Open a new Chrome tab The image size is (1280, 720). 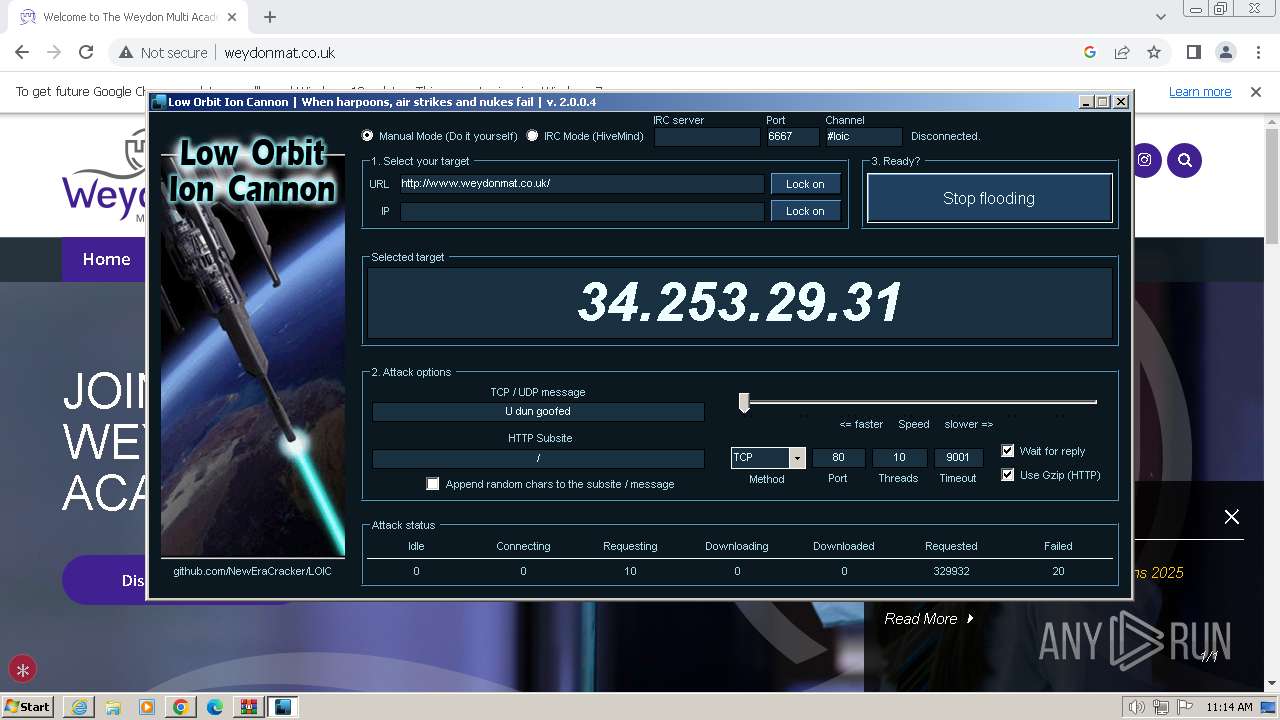(x=269, y=16)
